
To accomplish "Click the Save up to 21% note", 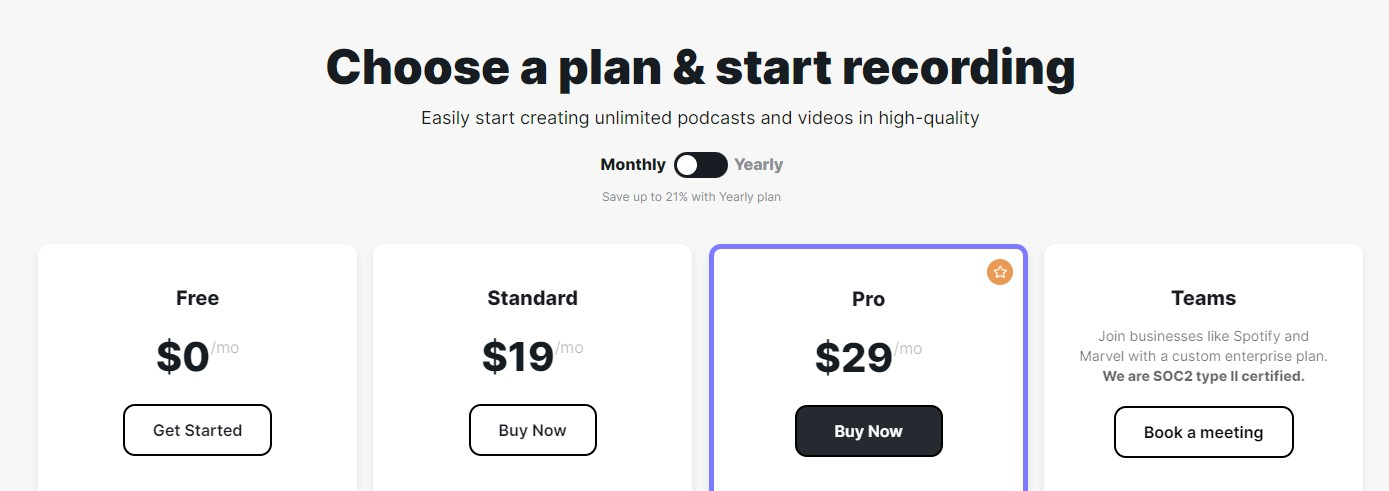I will pyautogui.click(x=691, y=197).
